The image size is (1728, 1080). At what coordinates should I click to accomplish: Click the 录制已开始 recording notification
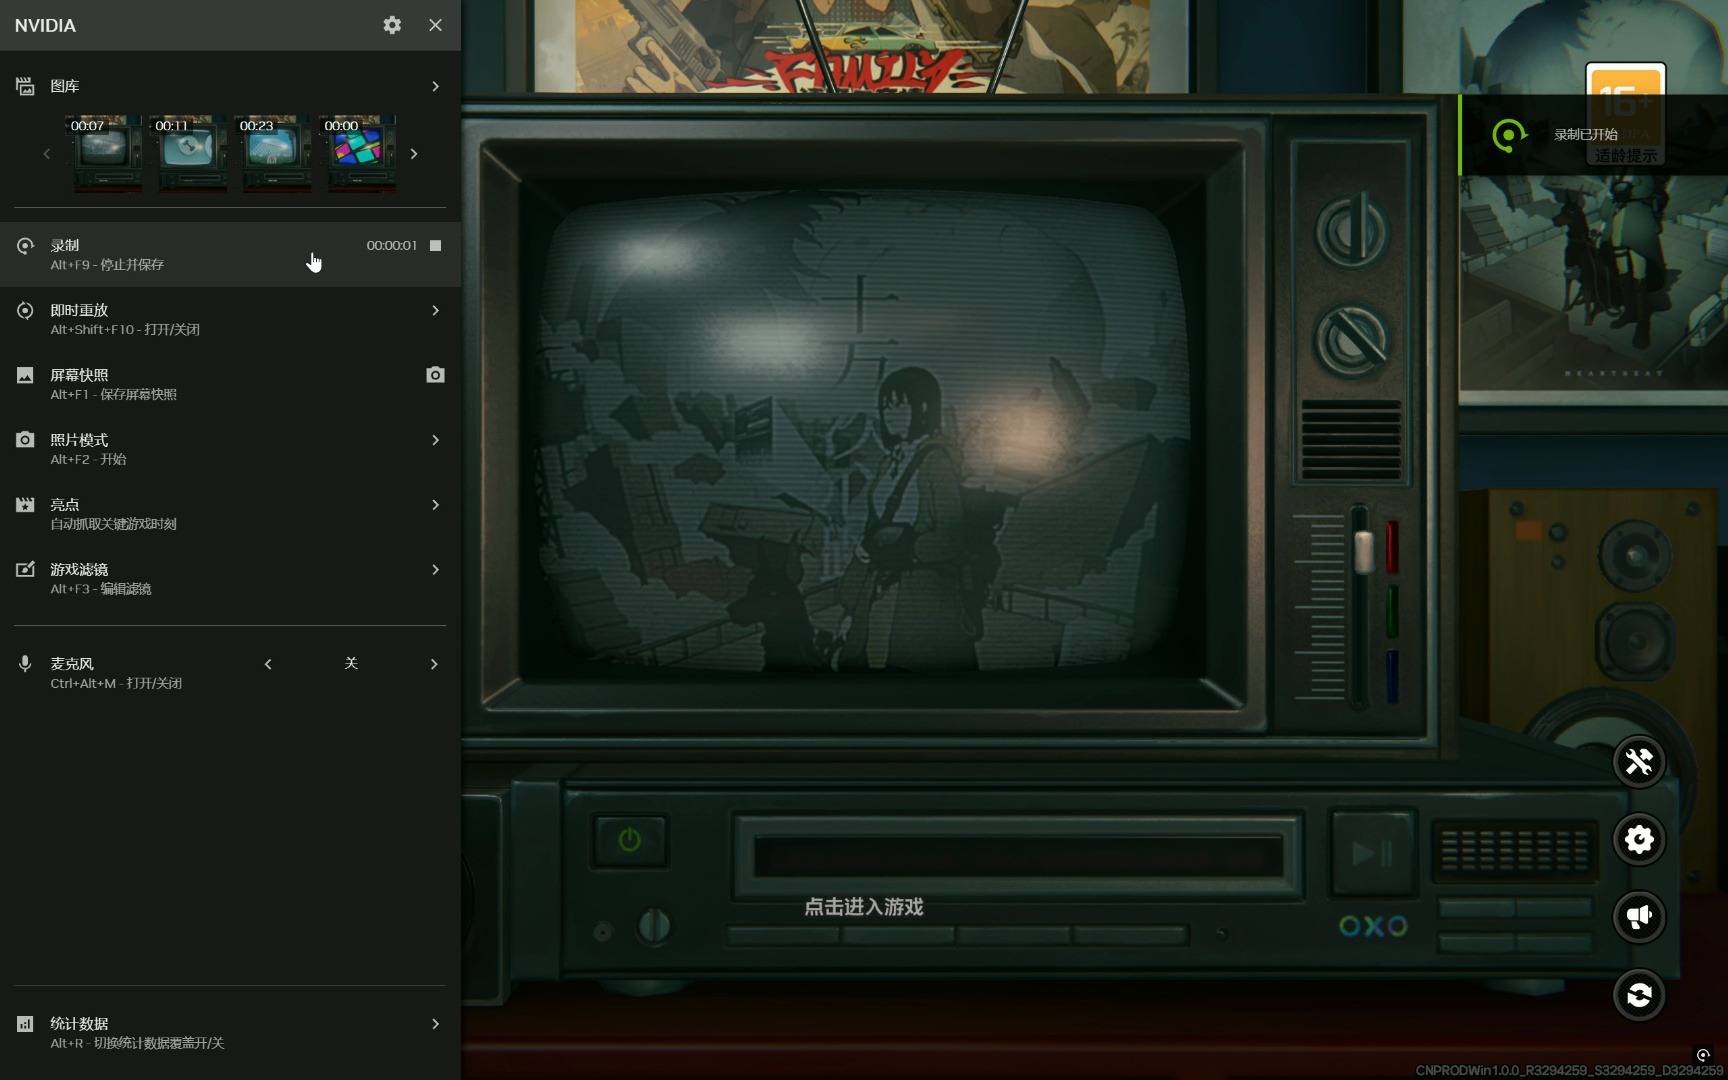click(1593, 135)
